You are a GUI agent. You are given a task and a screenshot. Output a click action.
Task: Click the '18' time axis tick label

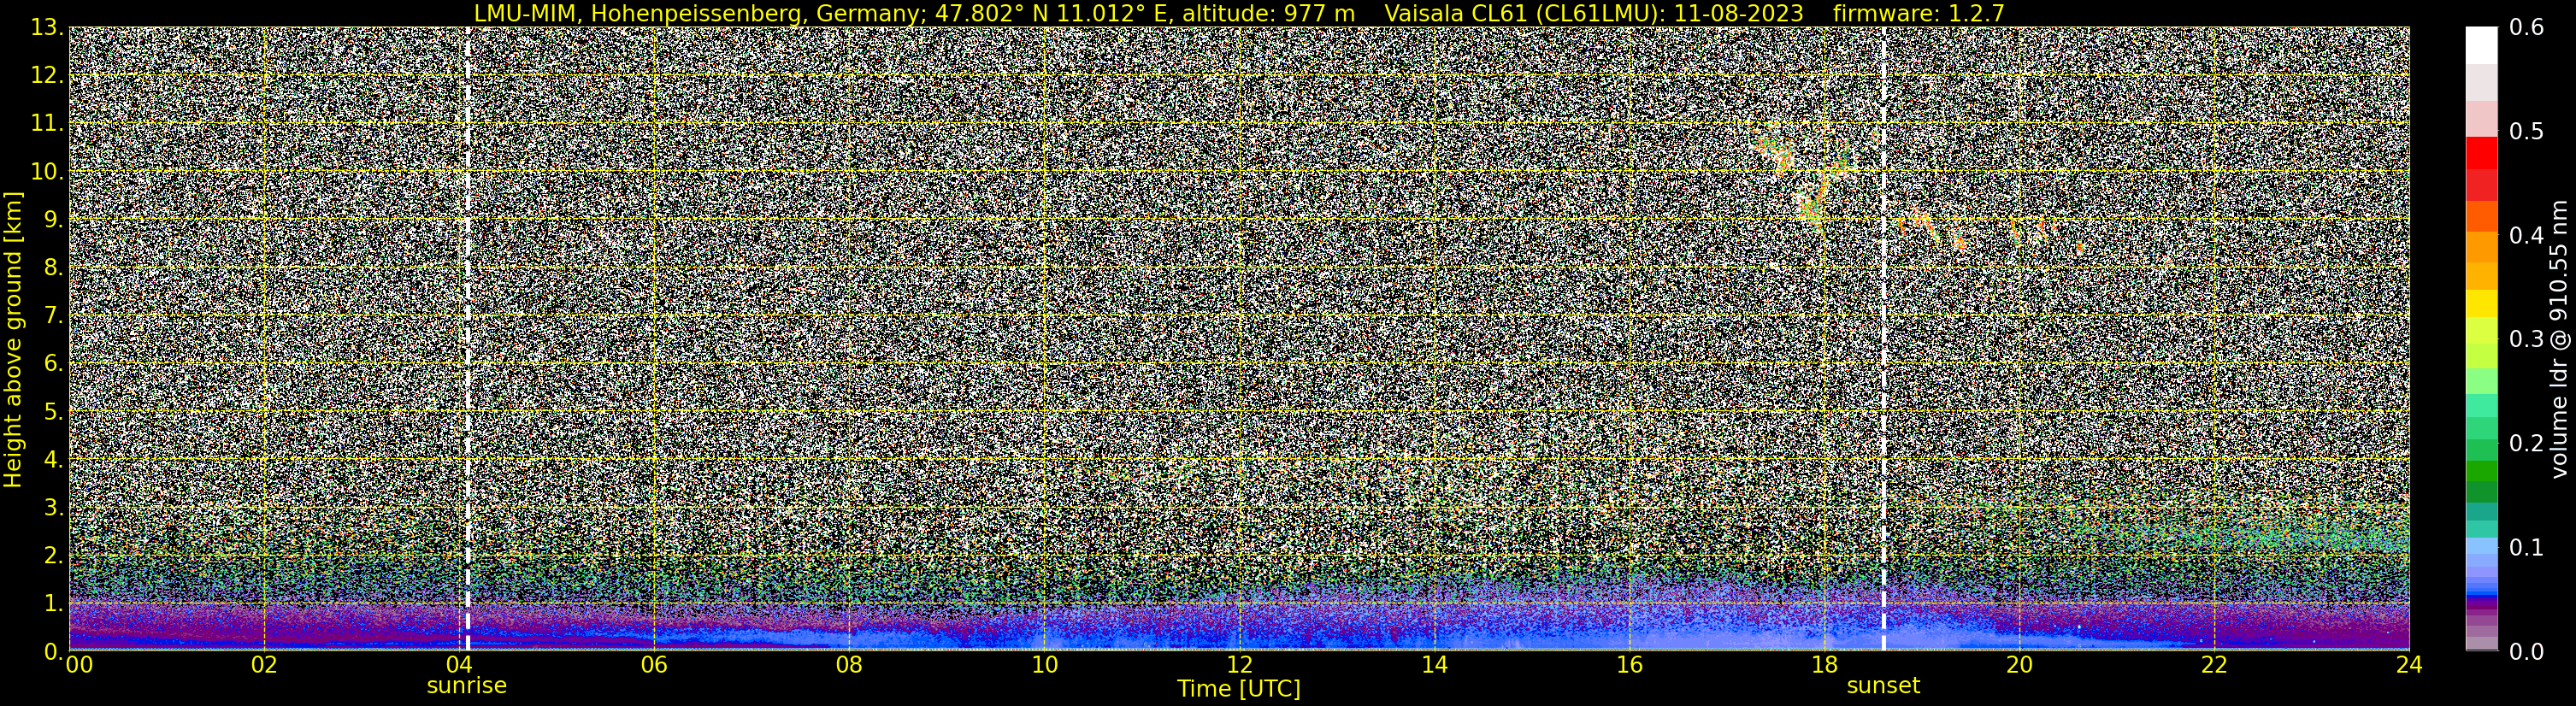pos(1824,665)
